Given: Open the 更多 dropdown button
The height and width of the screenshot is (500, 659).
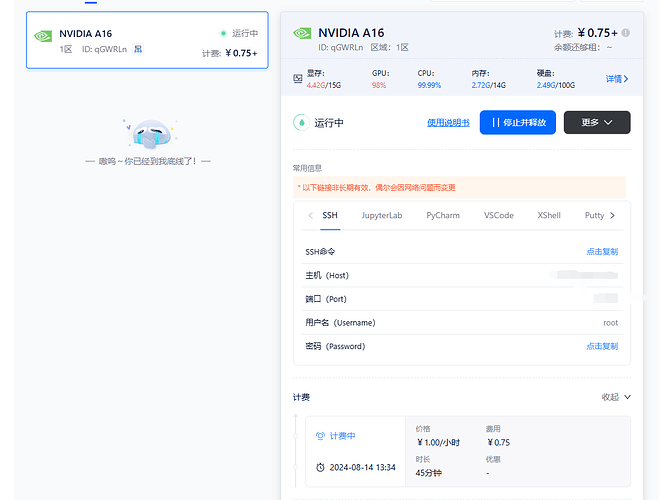Looking at the screenshot, I should [597, 122].
